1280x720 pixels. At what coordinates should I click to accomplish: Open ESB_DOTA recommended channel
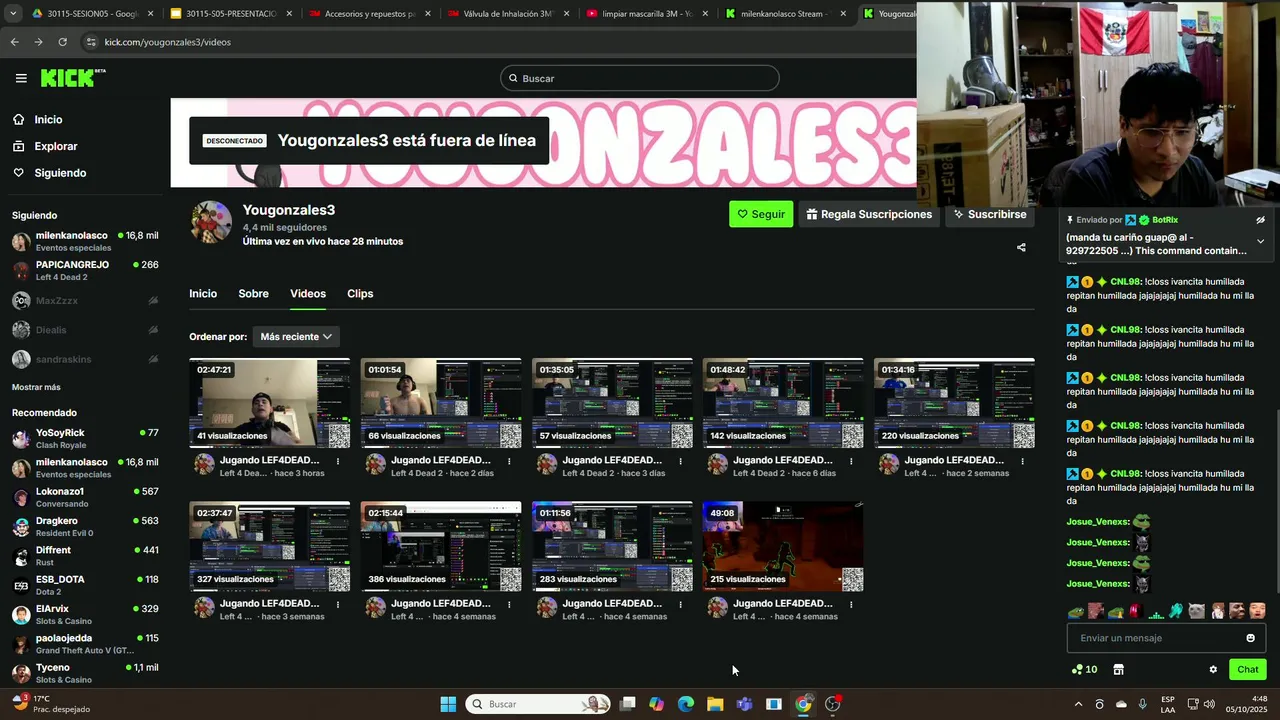tap(85, 585)
